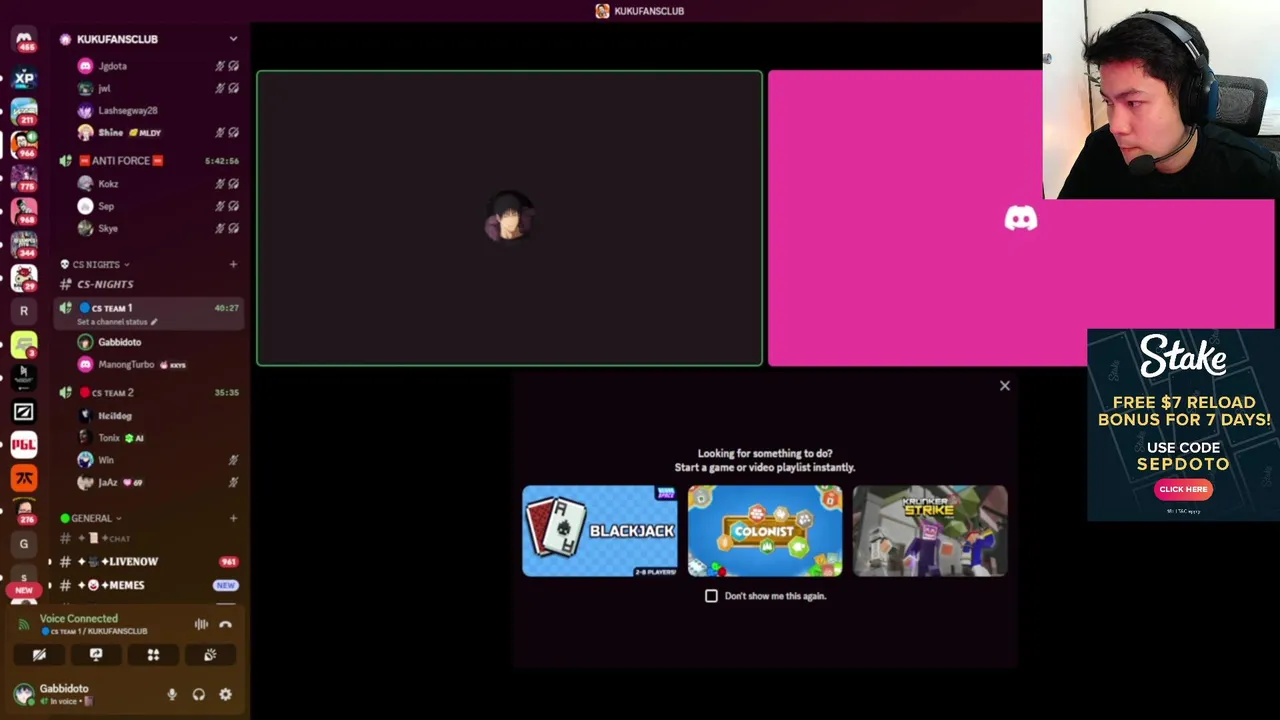Open server icon with 968 badge

24,211
